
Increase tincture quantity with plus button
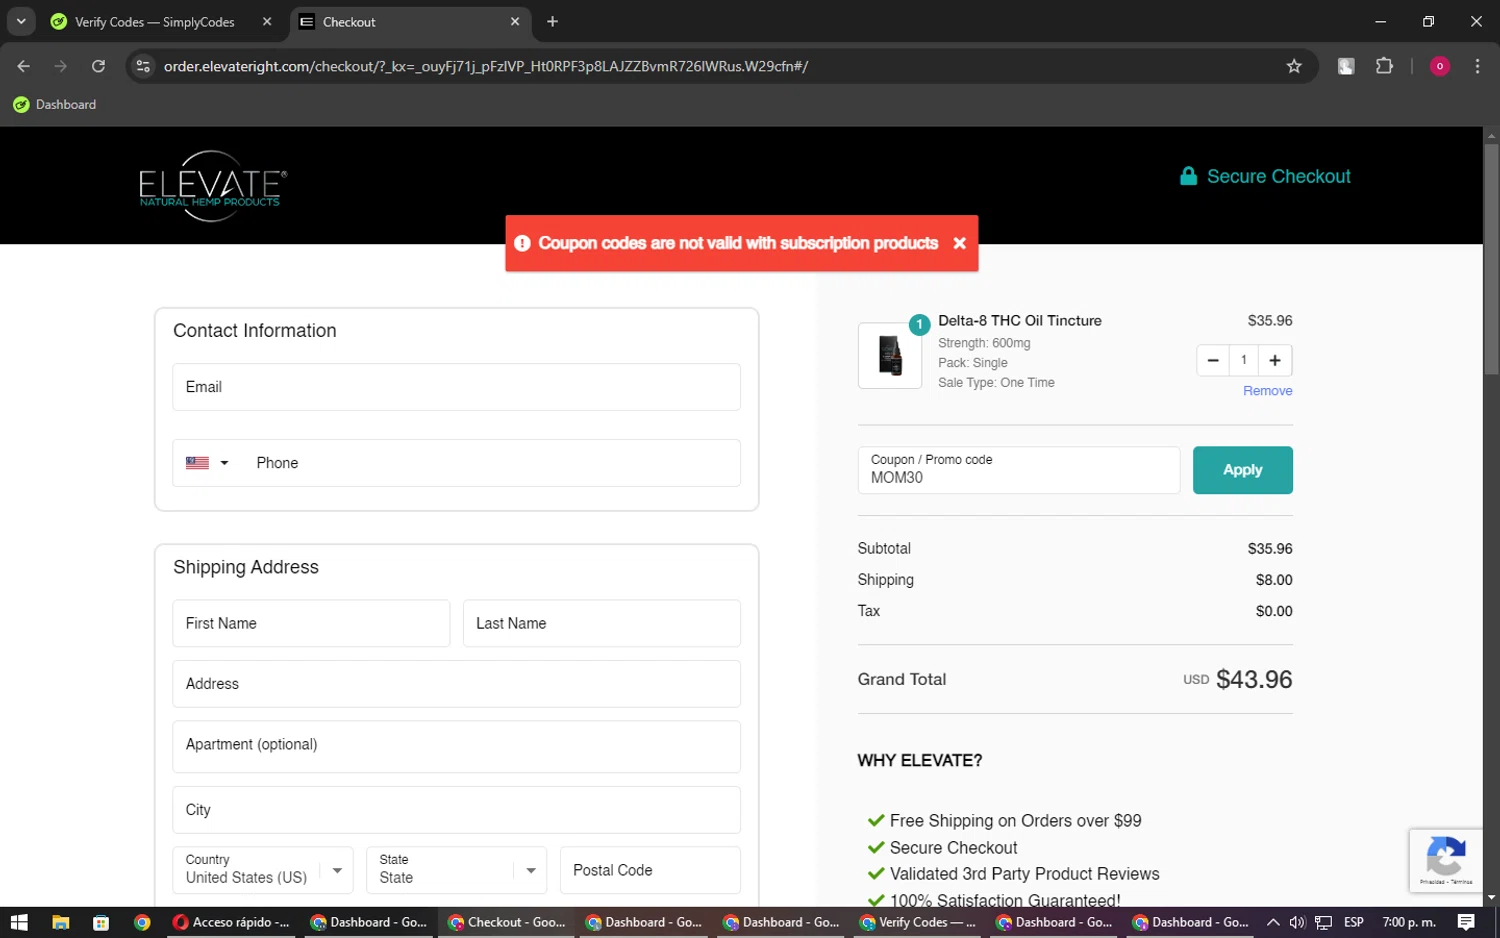click(x=1274, y=360)
